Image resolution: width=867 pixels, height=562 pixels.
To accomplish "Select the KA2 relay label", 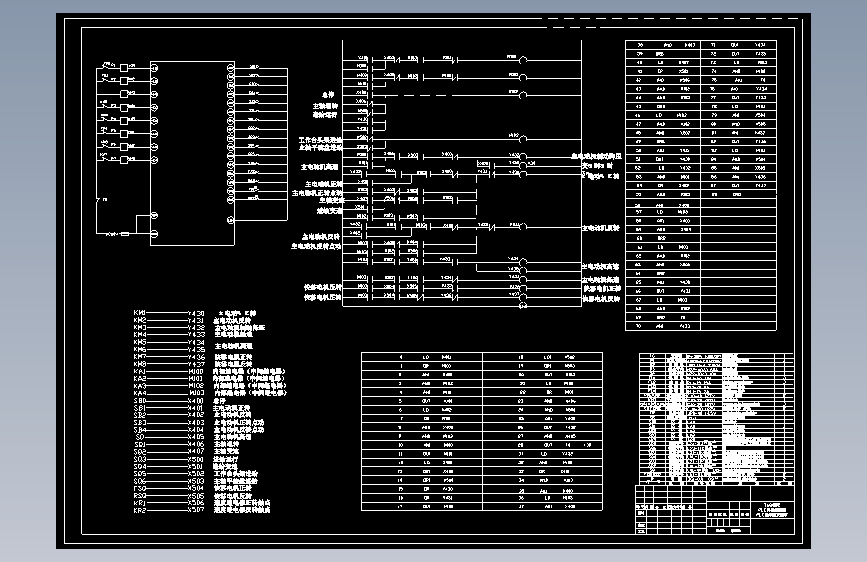I will click(x=140, y=379).
